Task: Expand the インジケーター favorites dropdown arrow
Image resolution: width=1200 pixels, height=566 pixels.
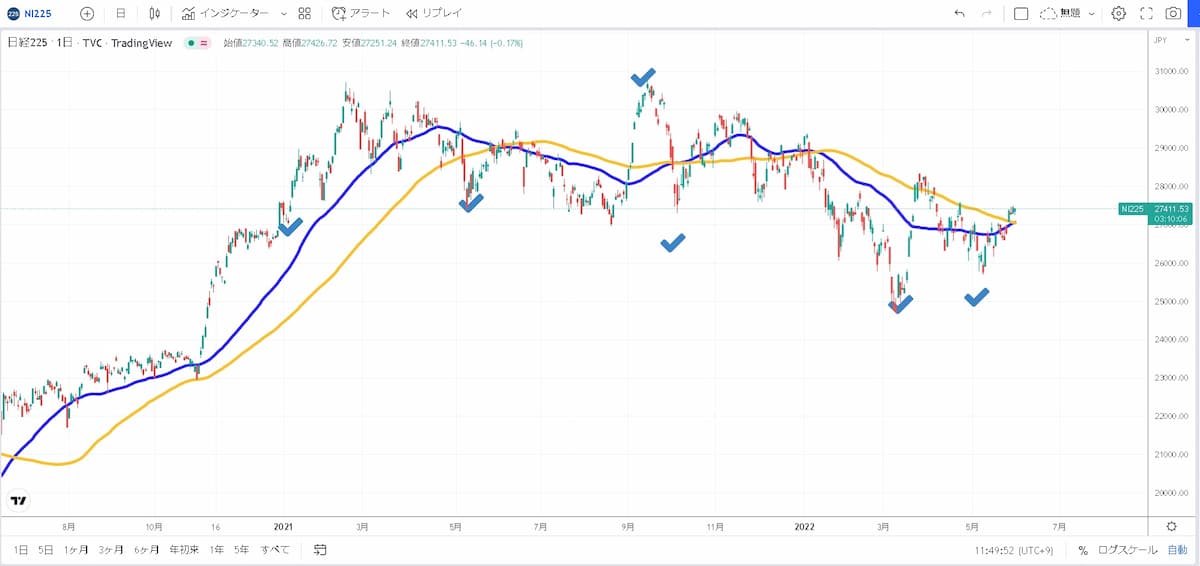Action: point(284,14)
